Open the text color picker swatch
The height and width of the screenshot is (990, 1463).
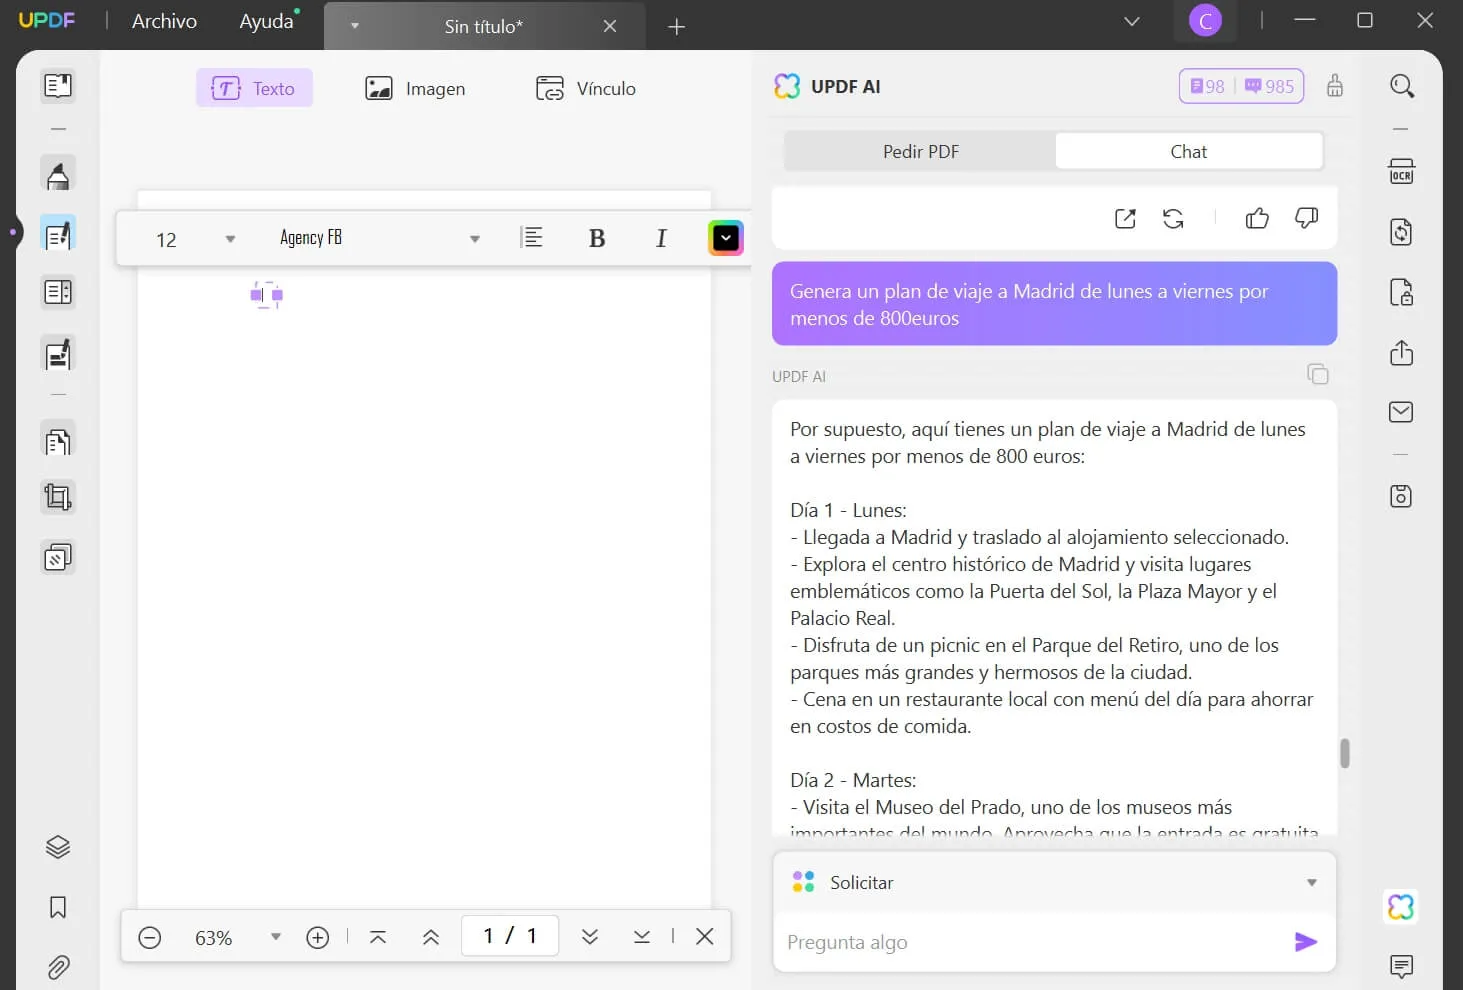tap(726, 238)
